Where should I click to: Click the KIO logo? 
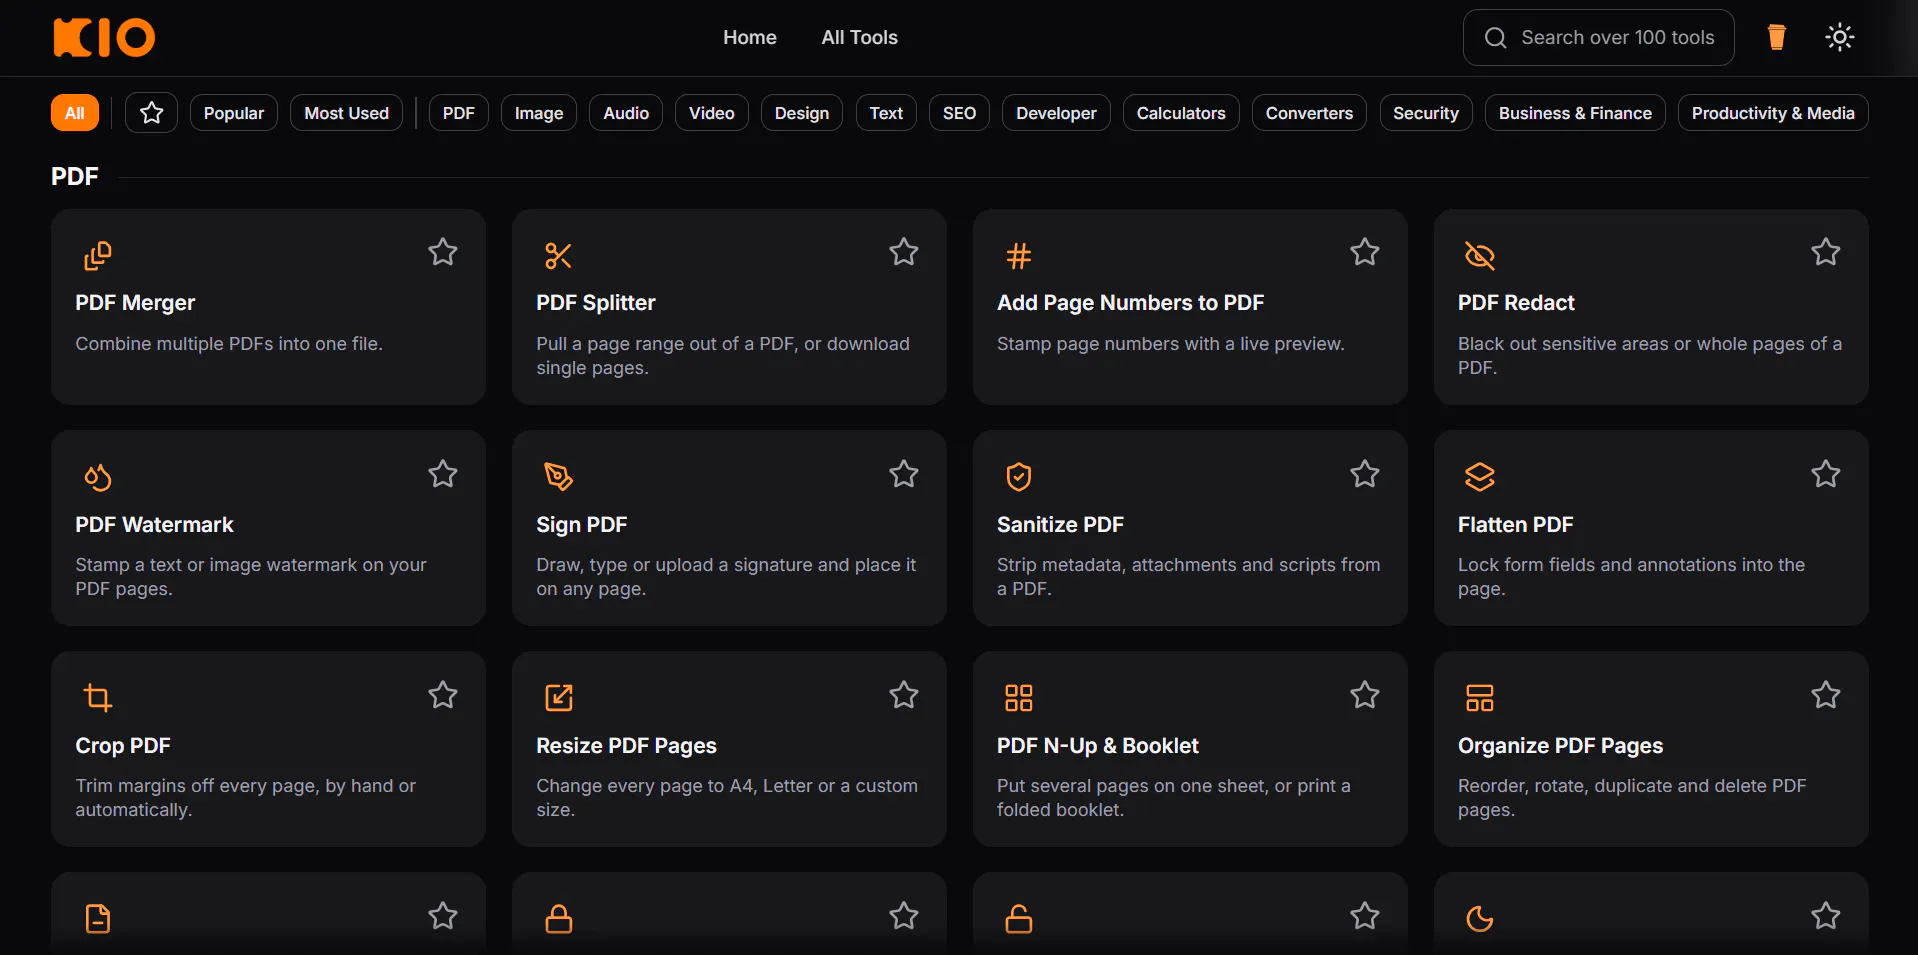coord(104,37)
